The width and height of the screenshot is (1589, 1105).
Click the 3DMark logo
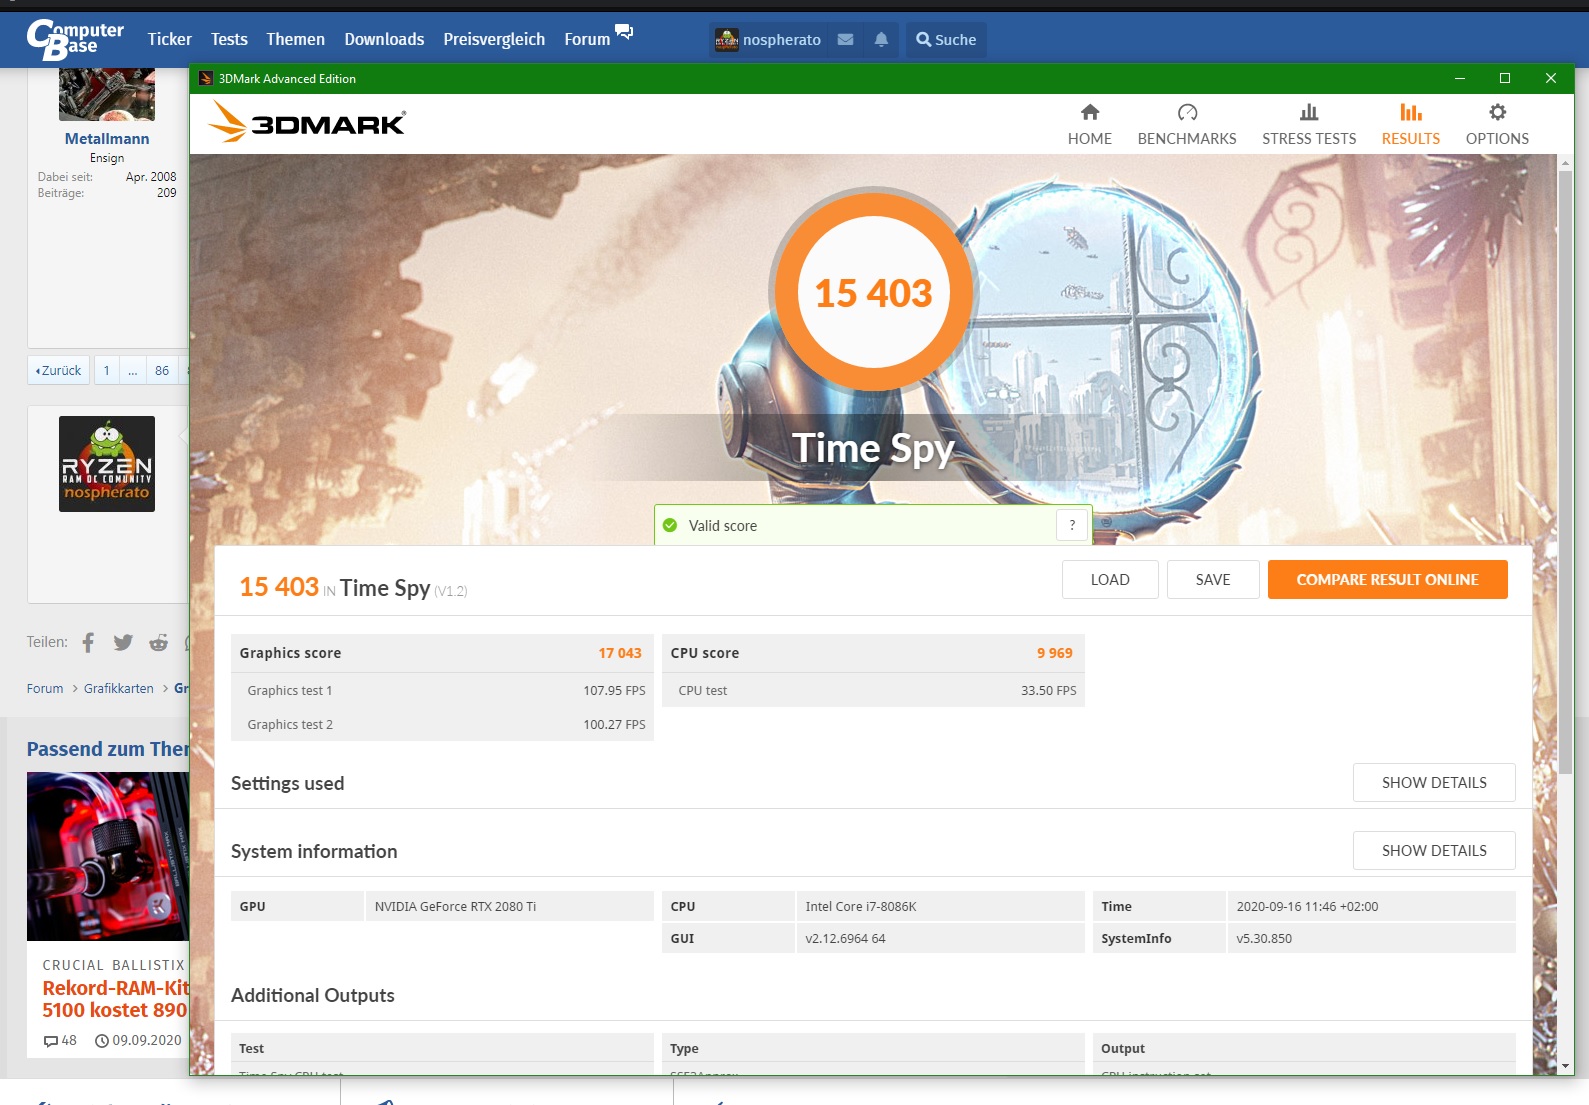tap(307, 123)
